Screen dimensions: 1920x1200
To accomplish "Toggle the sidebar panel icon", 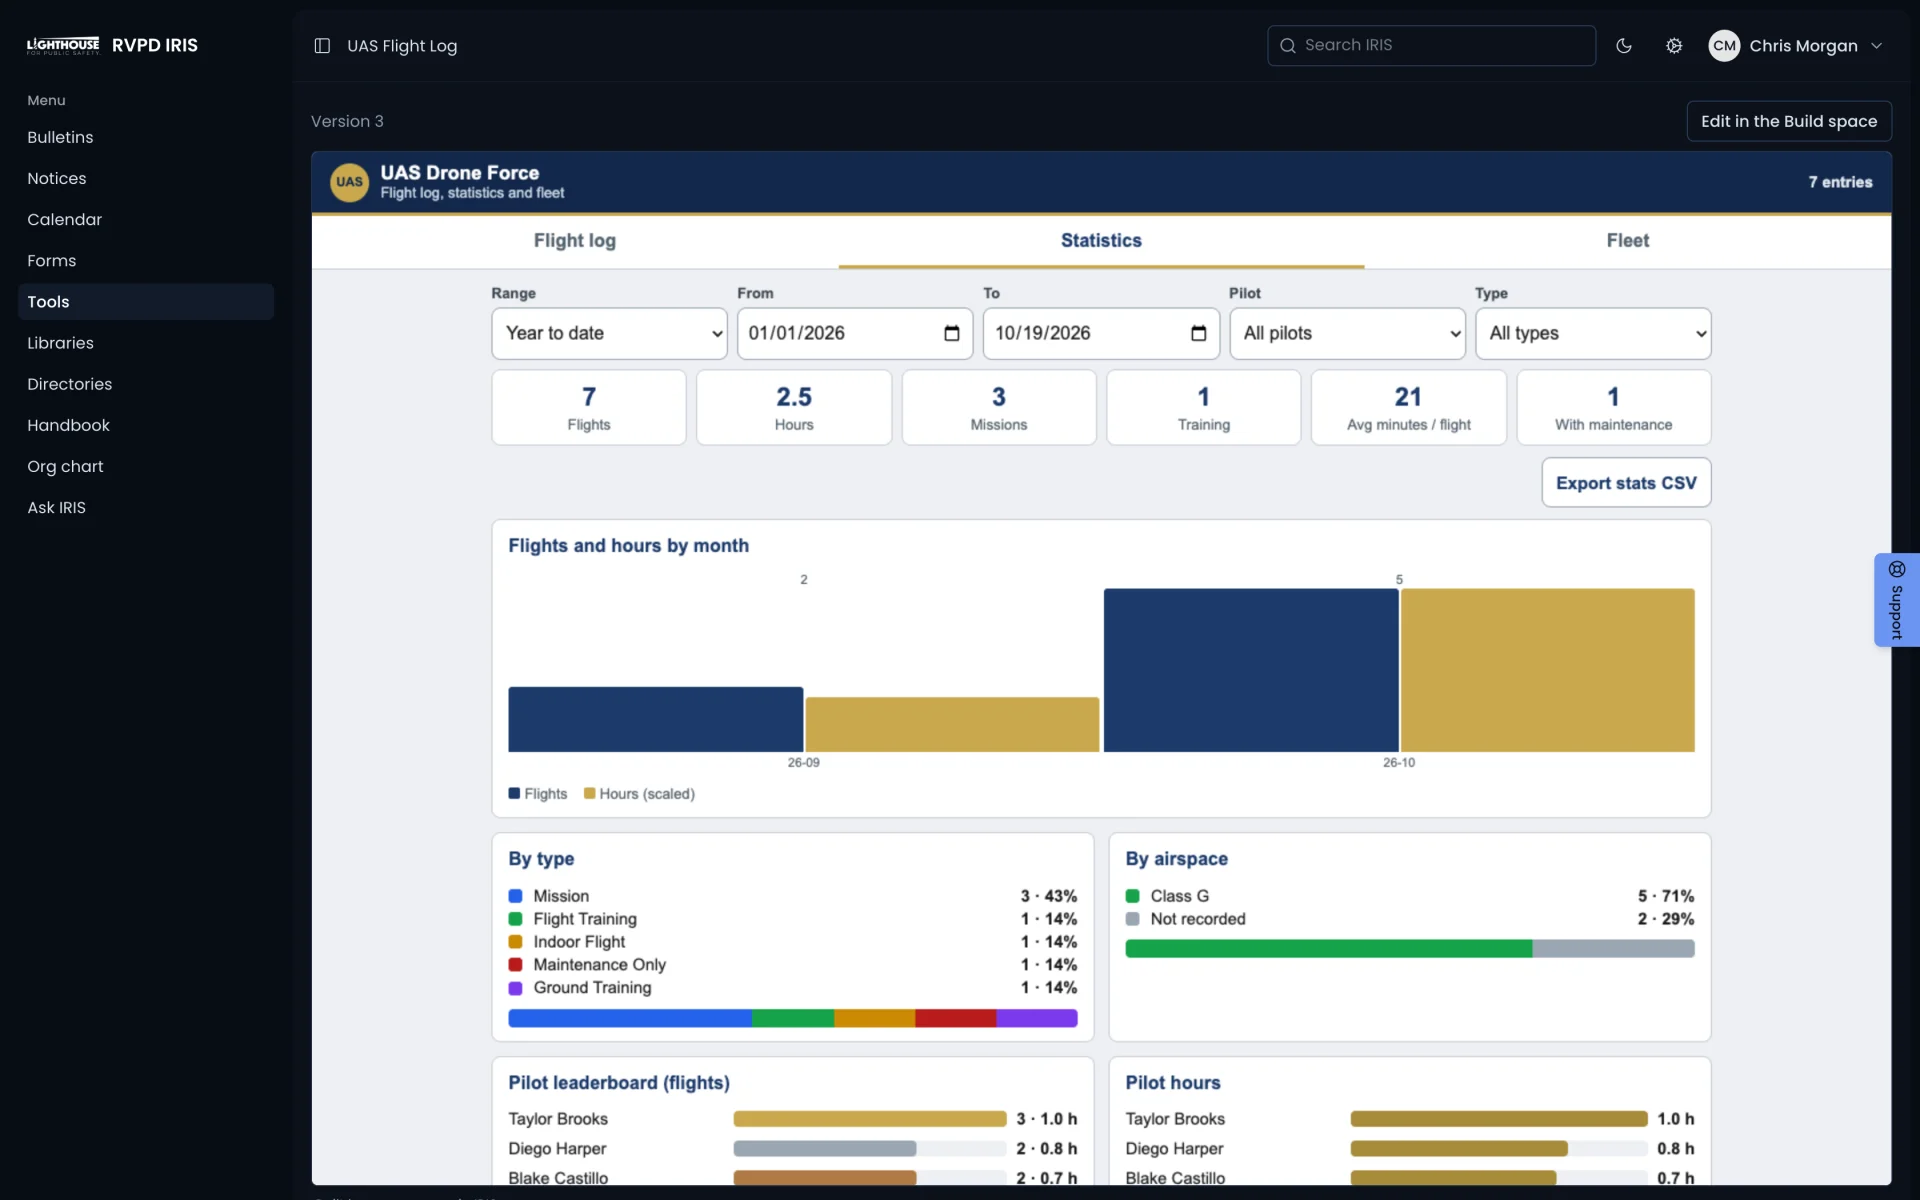I will [322, 46].
